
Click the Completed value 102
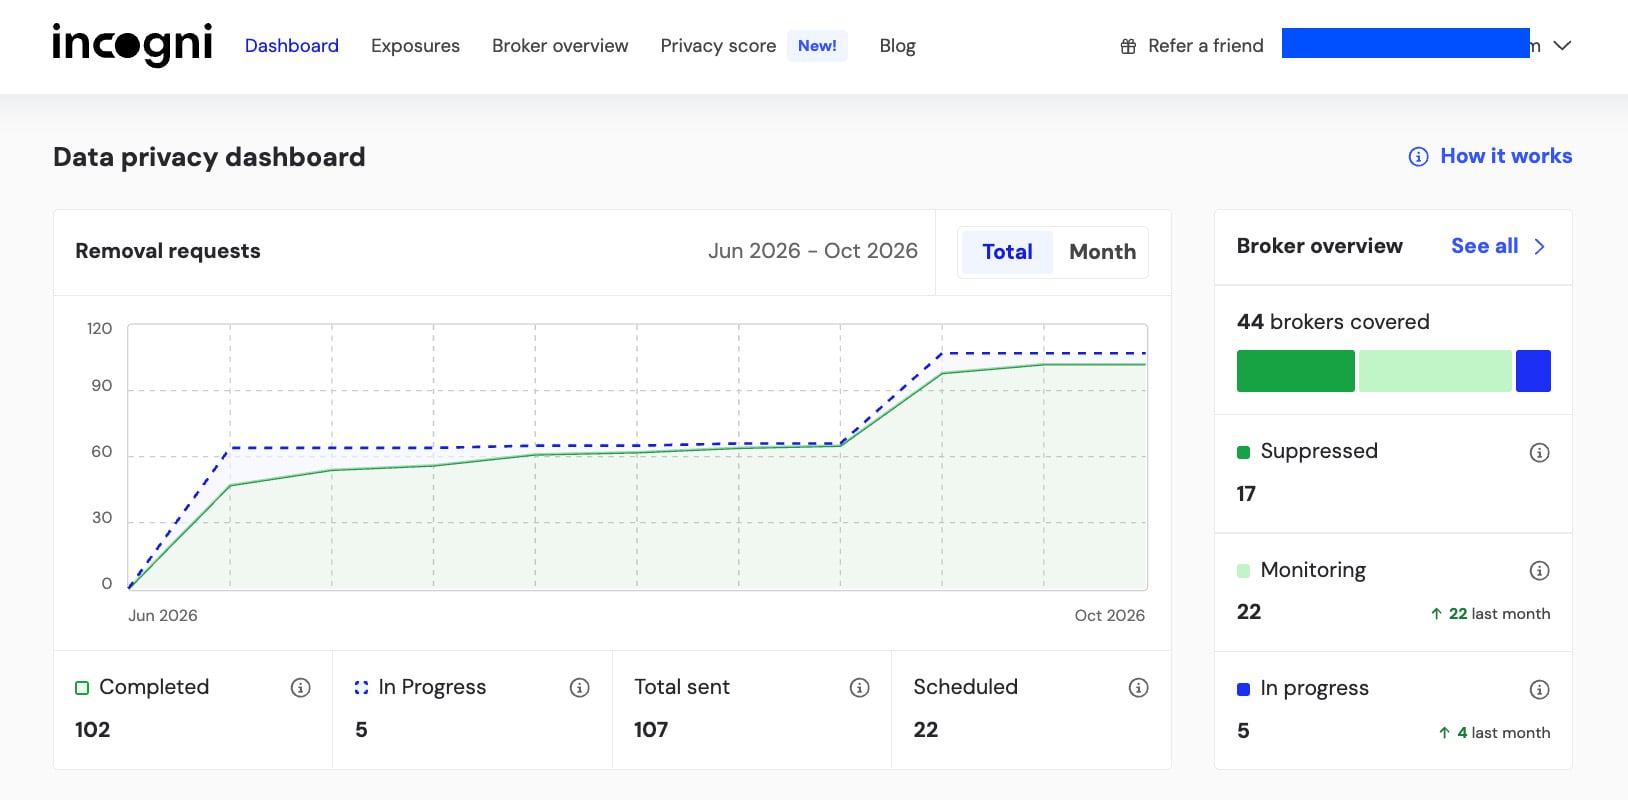tap(93, 730)
